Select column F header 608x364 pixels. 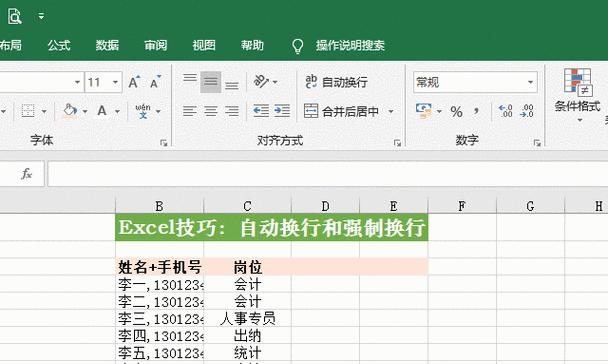(462, 206)
